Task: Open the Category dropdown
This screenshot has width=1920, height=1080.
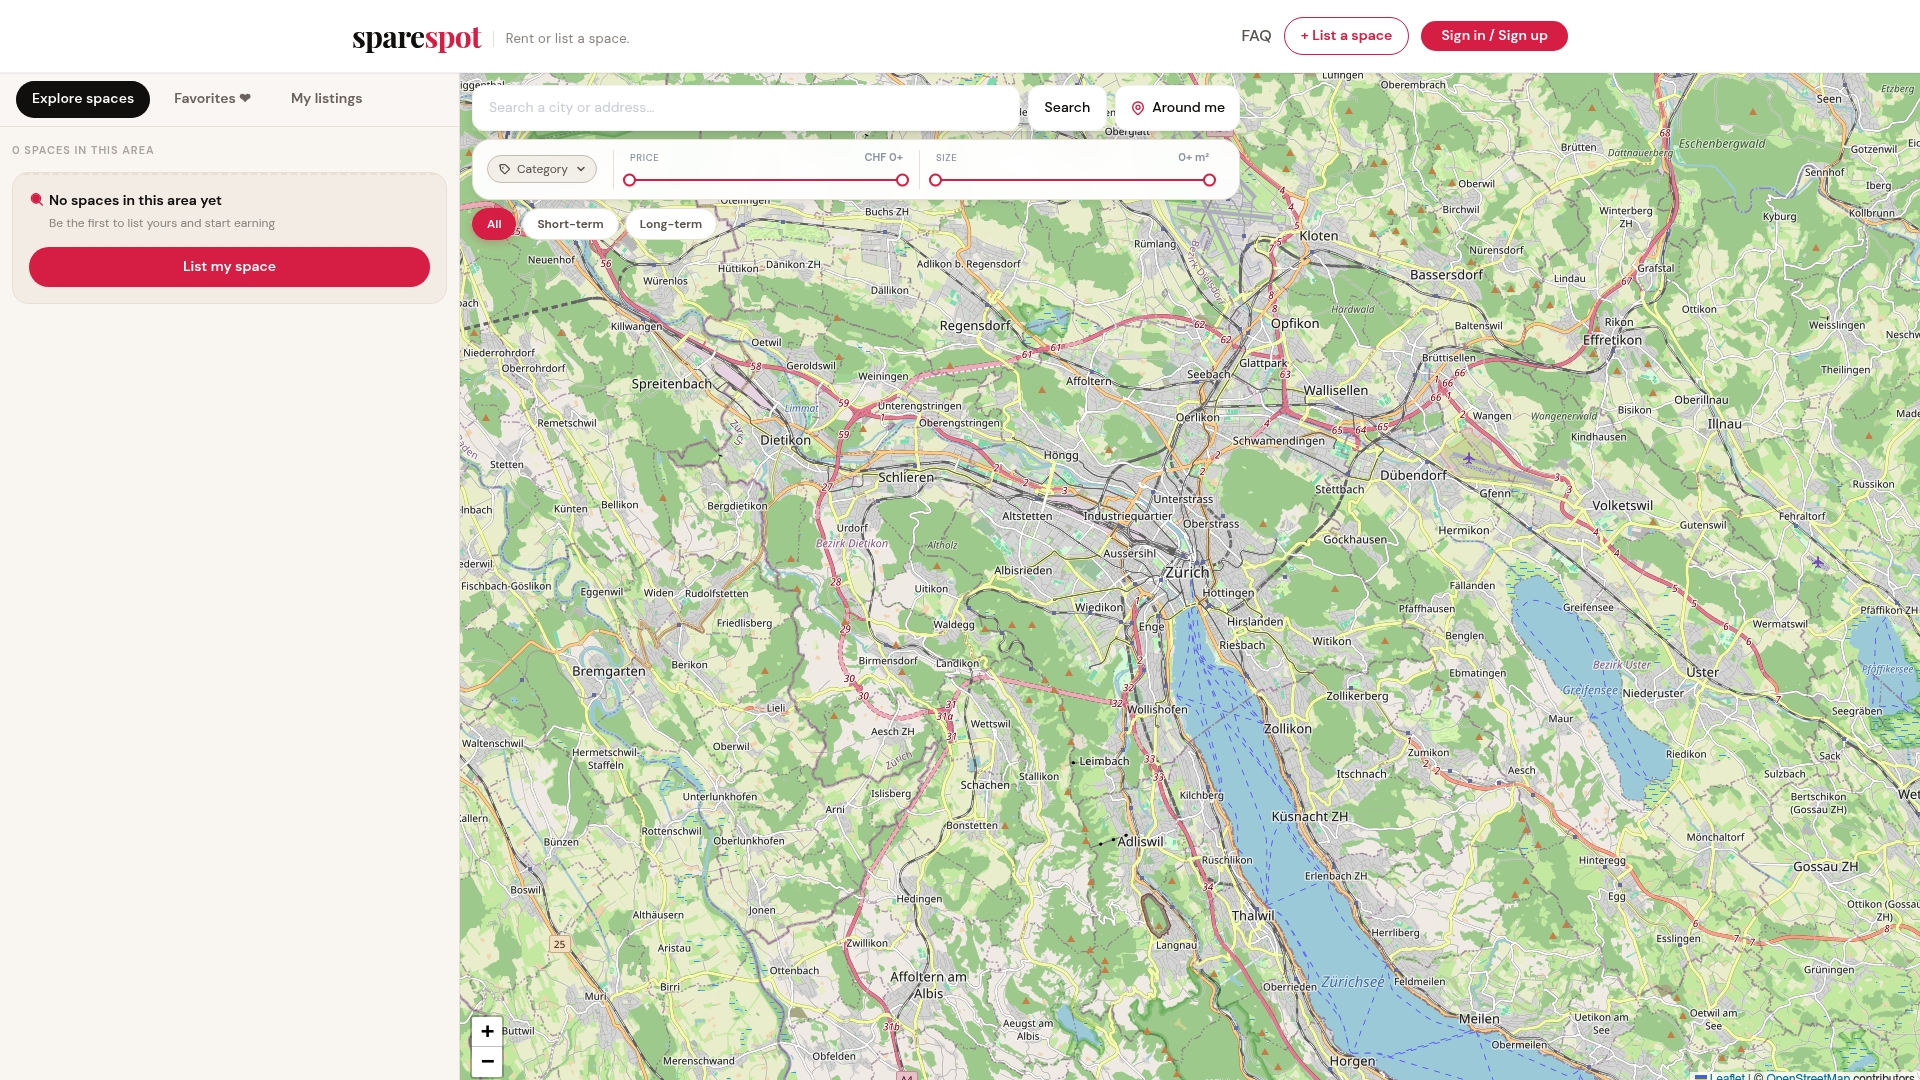Action: pyautogui.click(x=542, y=169)
